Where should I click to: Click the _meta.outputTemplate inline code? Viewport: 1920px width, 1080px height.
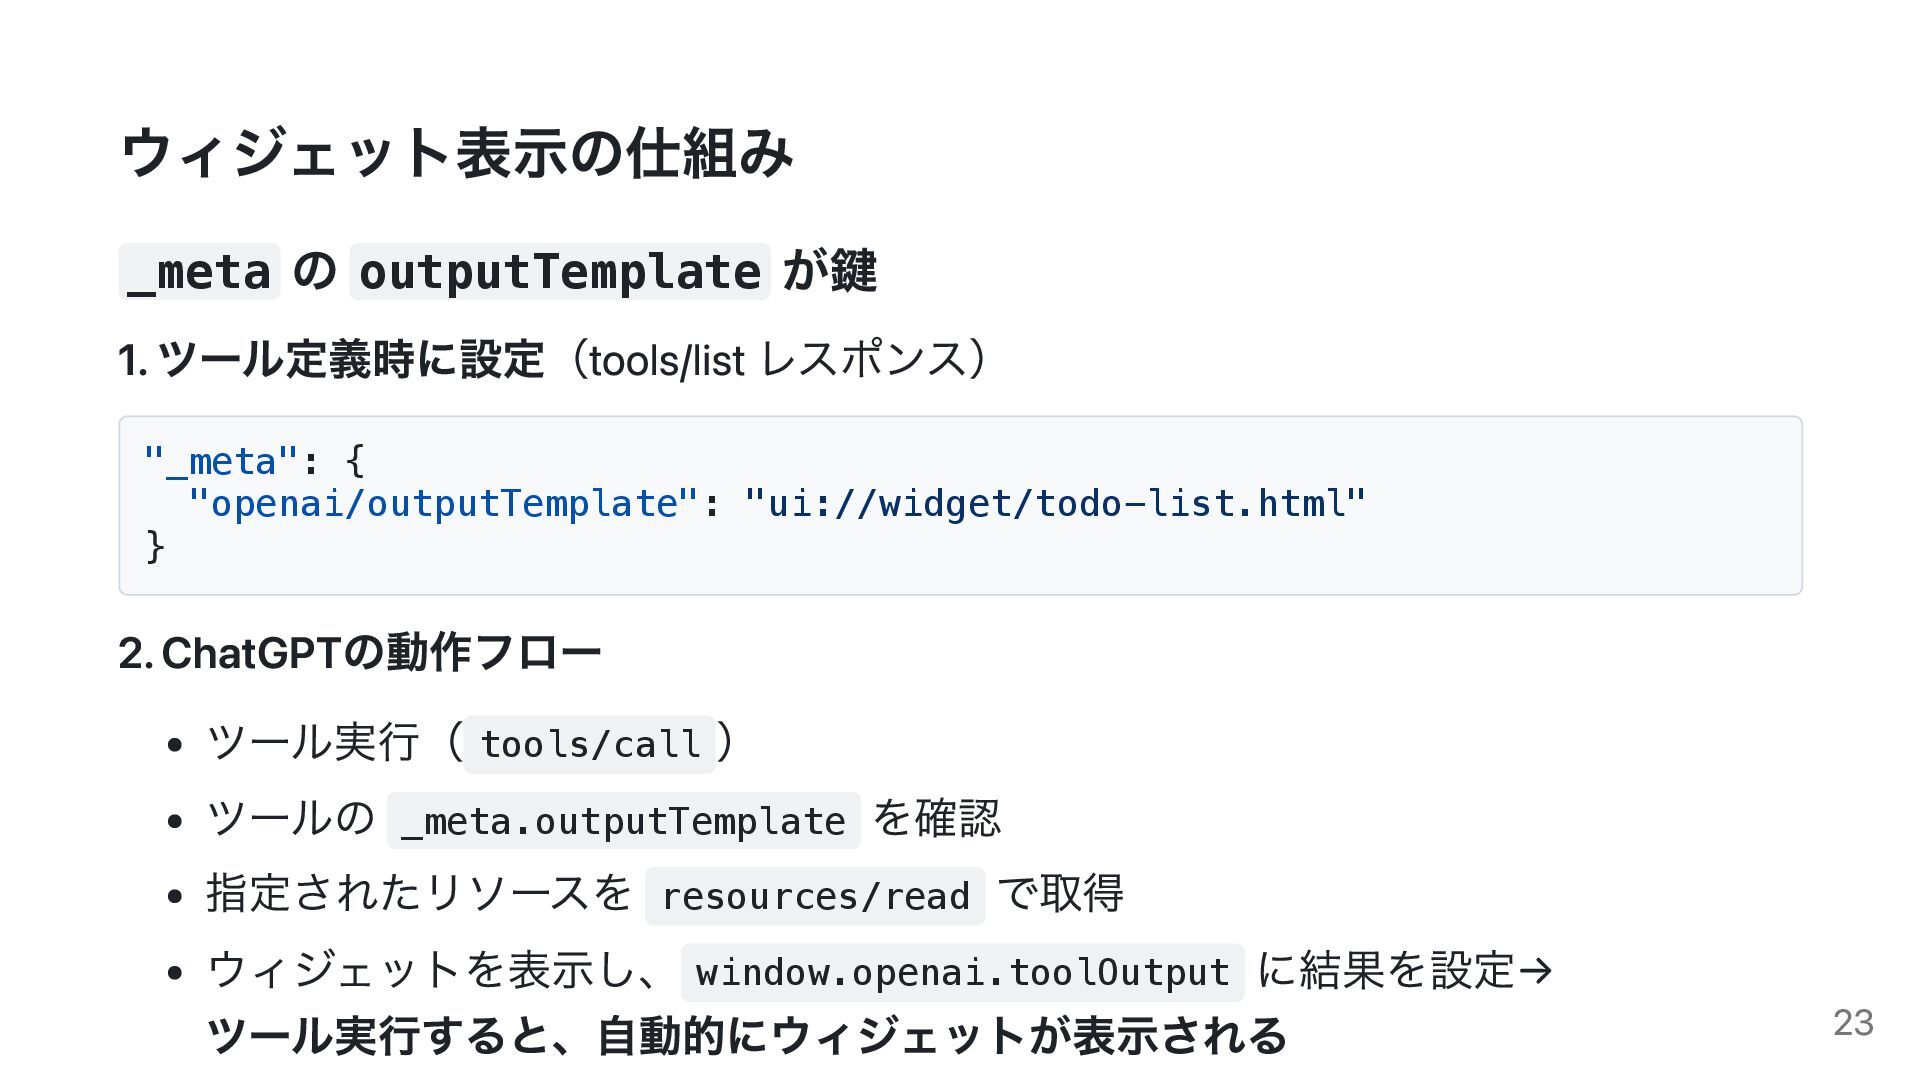(x=623, y=821)
